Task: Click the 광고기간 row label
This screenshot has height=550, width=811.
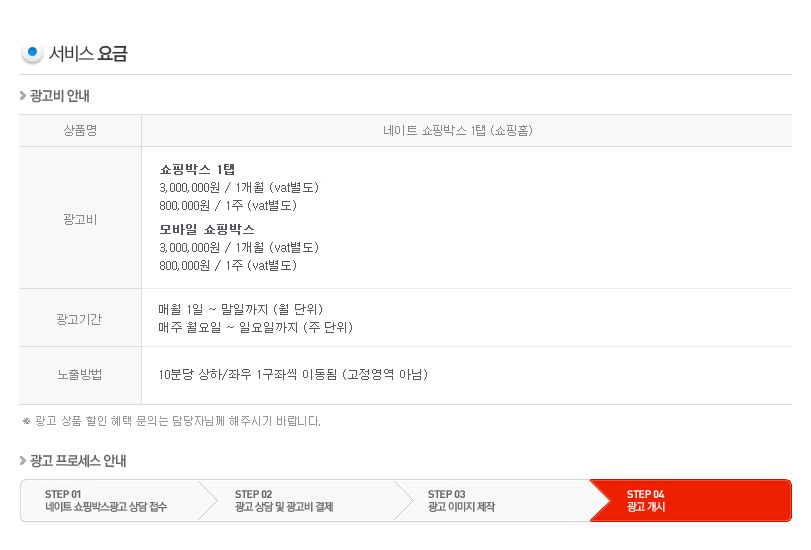Action: tap(79, 319)
